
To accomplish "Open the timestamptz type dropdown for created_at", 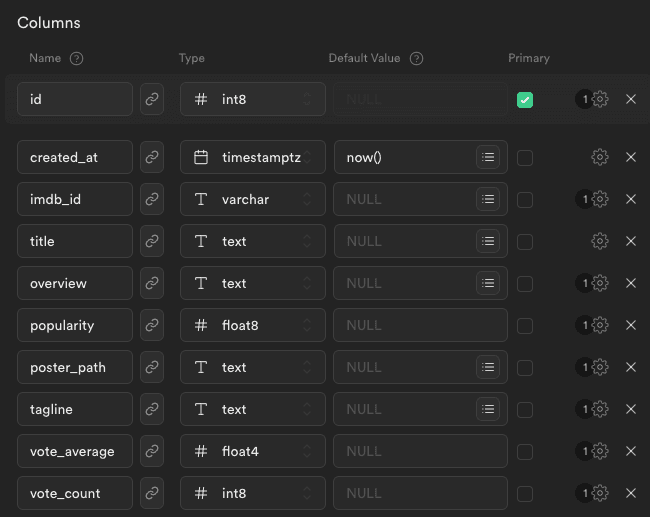I will [x=253, y=157].
